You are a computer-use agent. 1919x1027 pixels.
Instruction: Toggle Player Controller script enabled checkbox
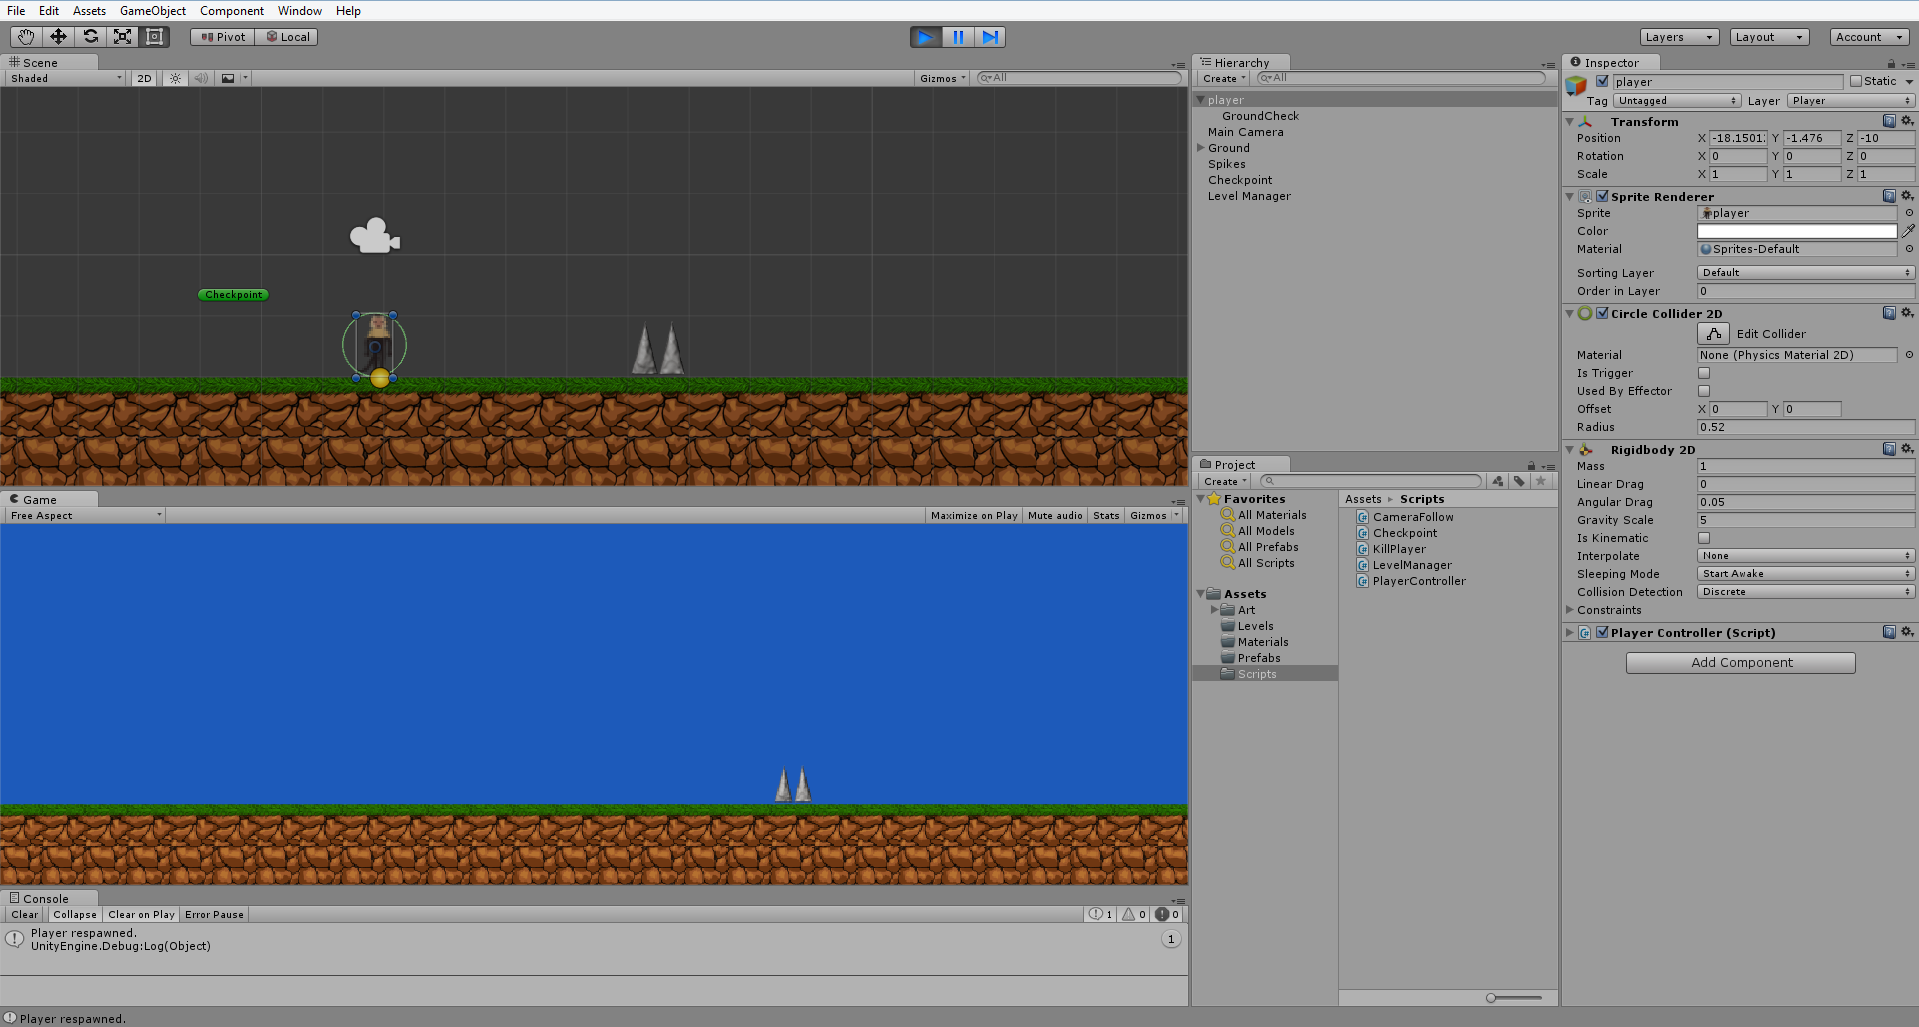pyautogui.click(x=1602, y=632)
